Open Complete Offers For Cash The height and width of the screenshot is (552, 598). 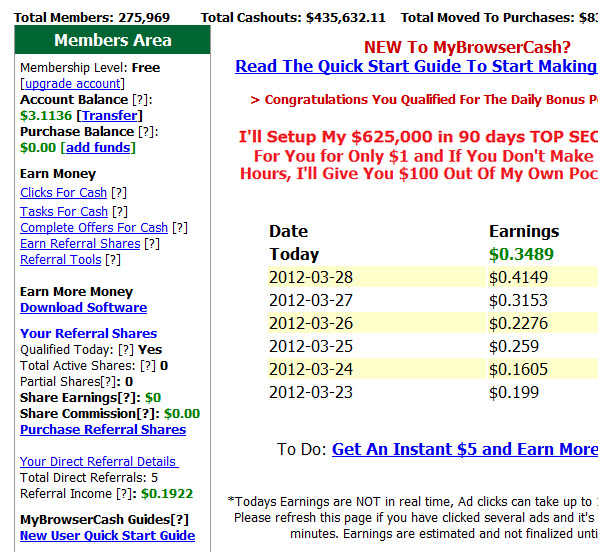tap(94, 227)
